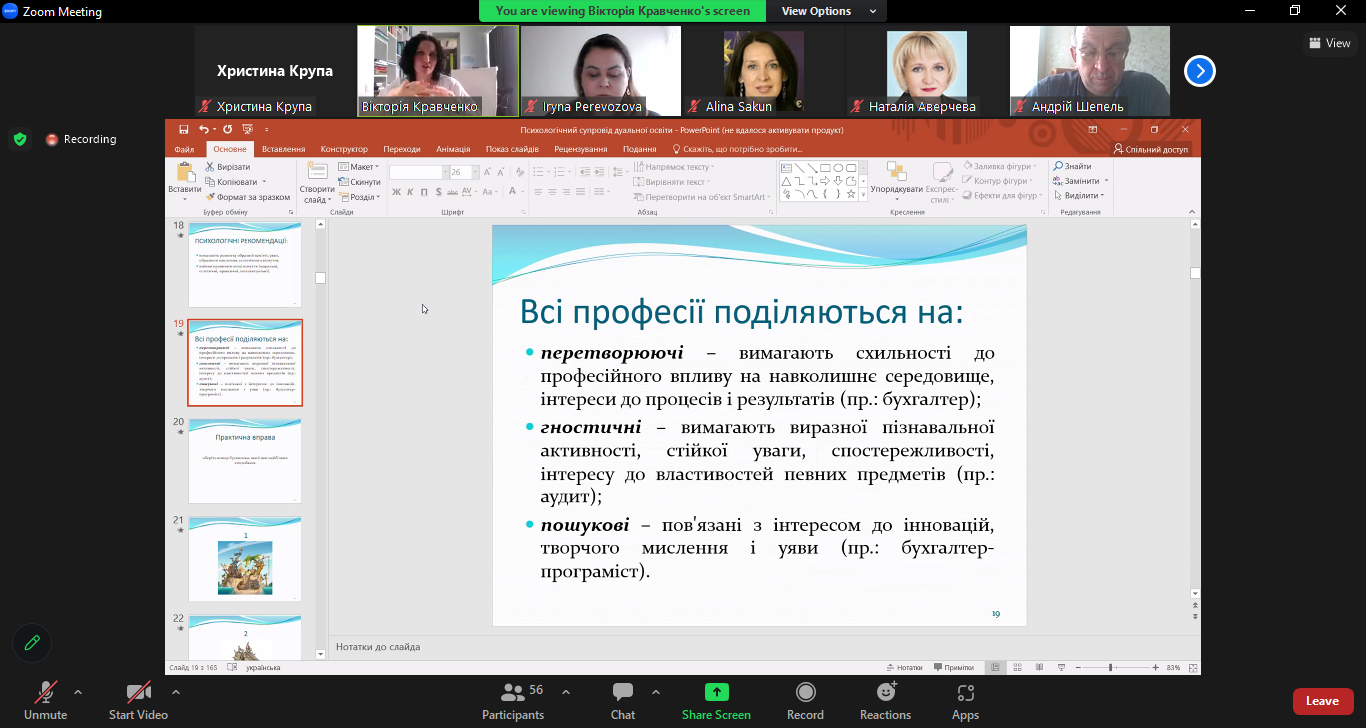1366x728 pixels.
Task: Expand video options arrow beside Start Video
Action: pyautogui.click(x=176, y=692)
